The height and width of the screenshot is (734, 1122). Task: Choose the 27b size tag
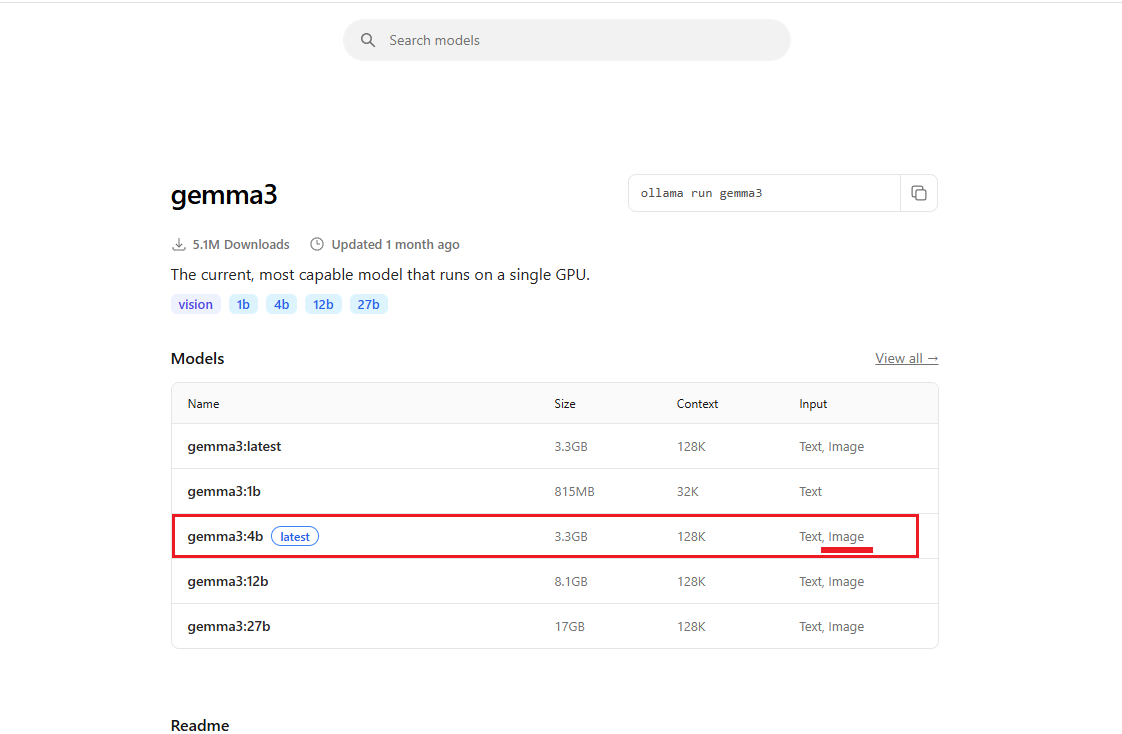pos(369,305)
